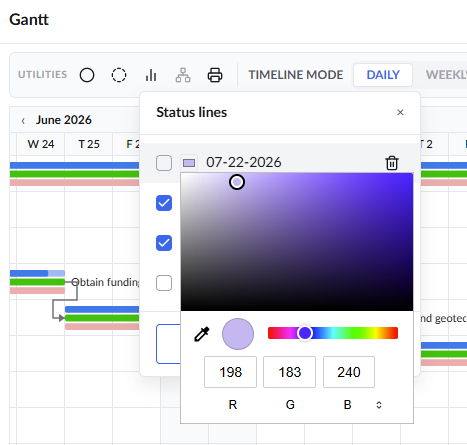Uncheck the second status line checkbox

(x=164, y=203)
